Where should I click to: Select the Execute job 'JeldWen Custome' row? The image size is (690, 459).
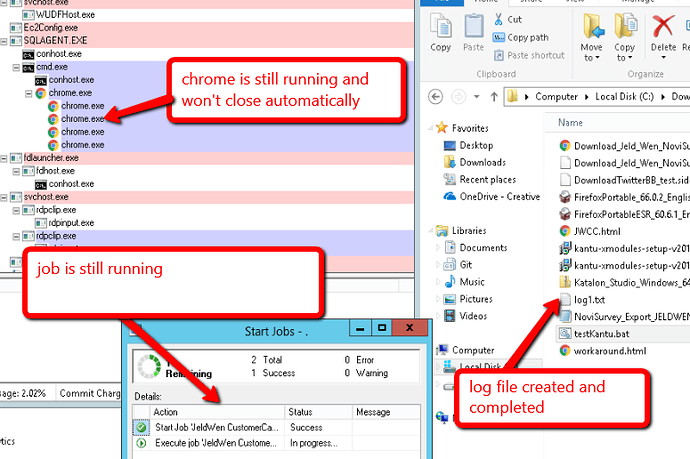[x=277, y=443]
